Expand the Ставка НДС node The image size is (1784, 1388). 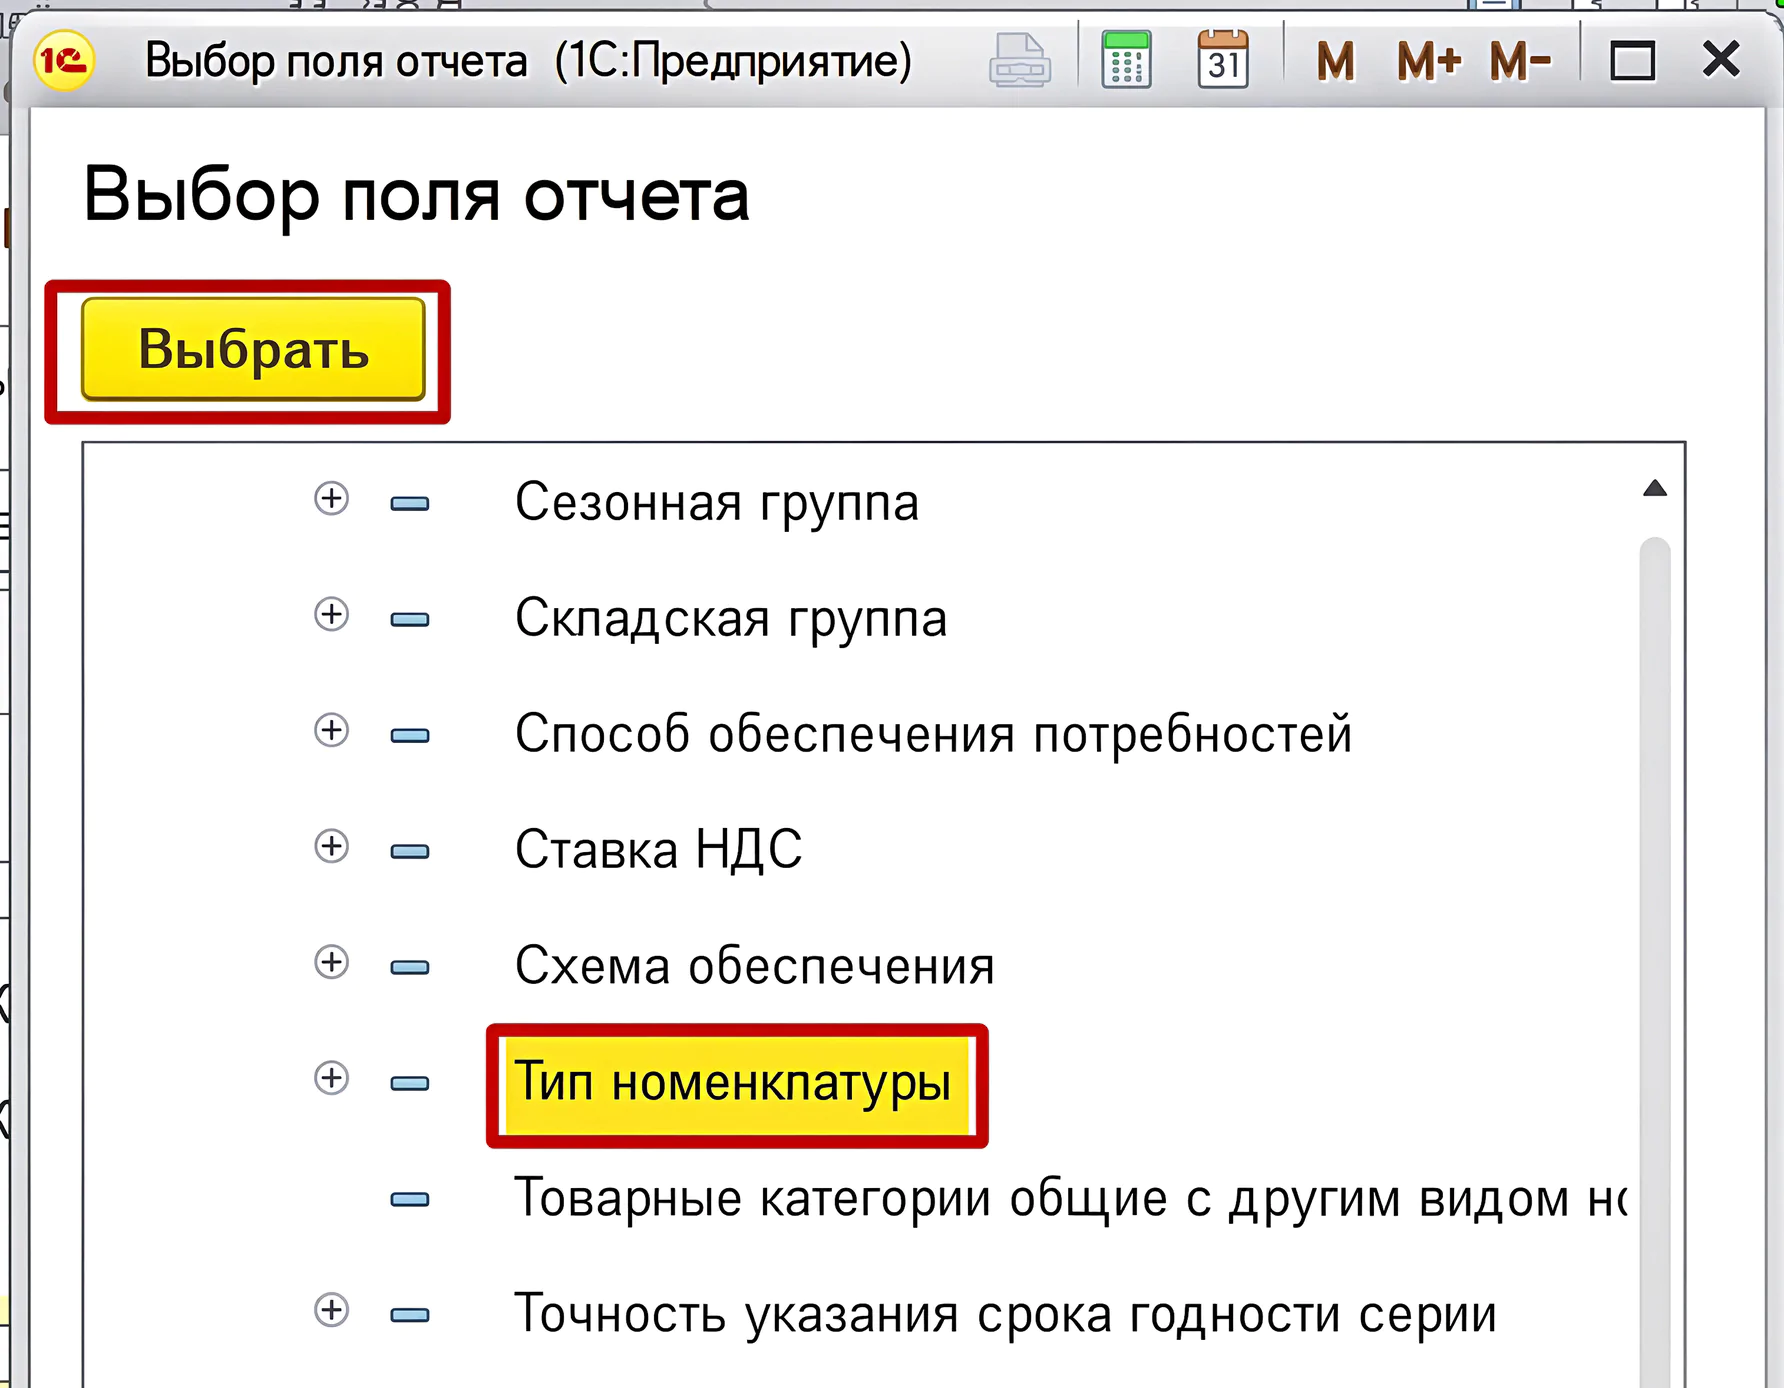[x=332, y=846]
